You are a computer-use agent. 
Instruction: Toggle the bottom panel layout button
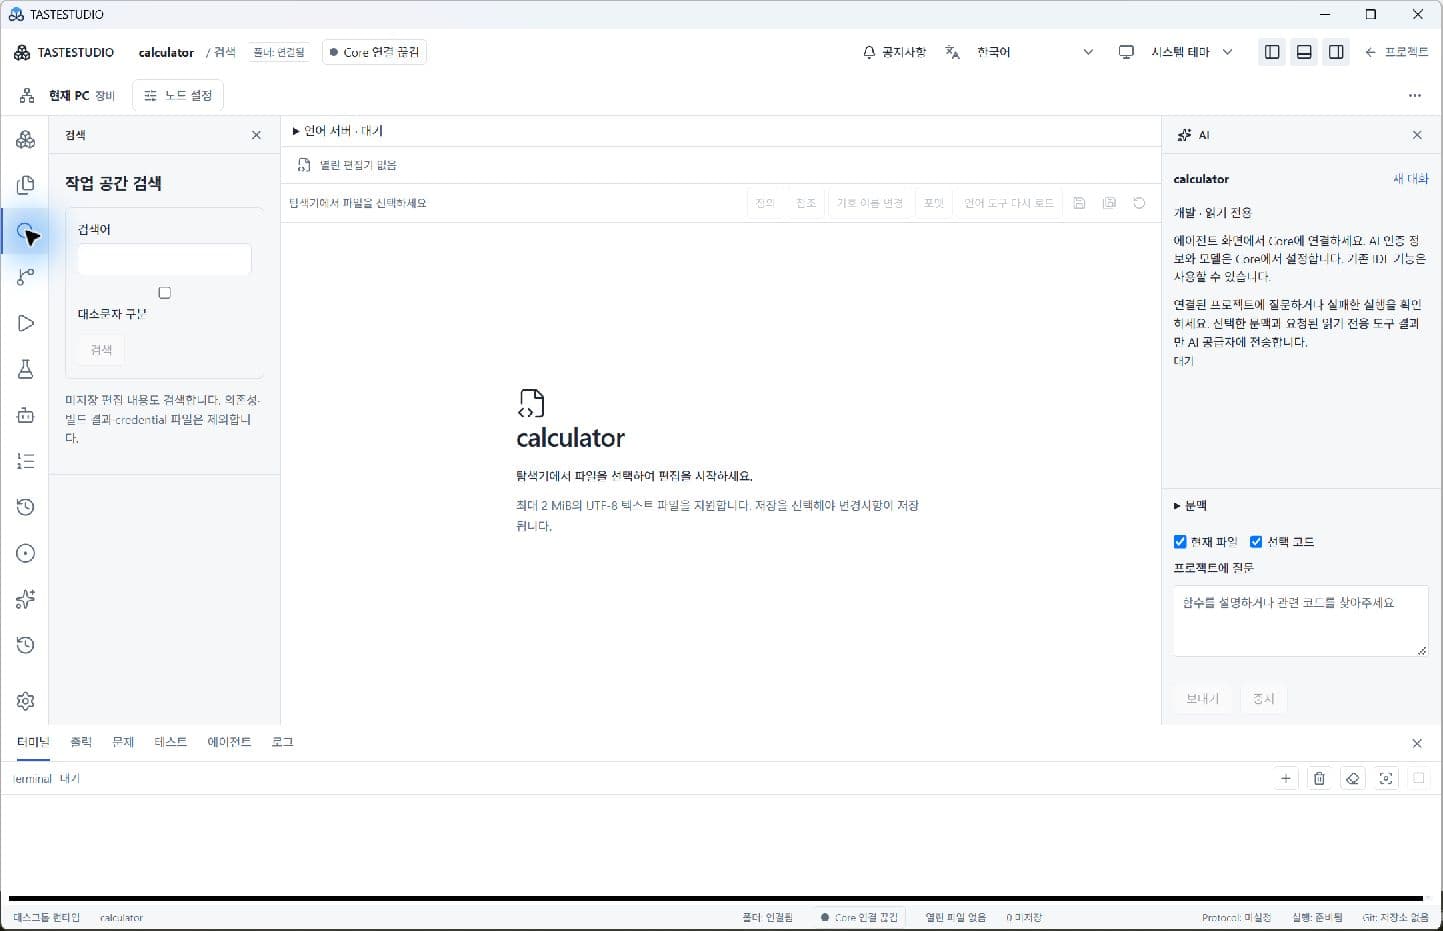[1304, 52]
